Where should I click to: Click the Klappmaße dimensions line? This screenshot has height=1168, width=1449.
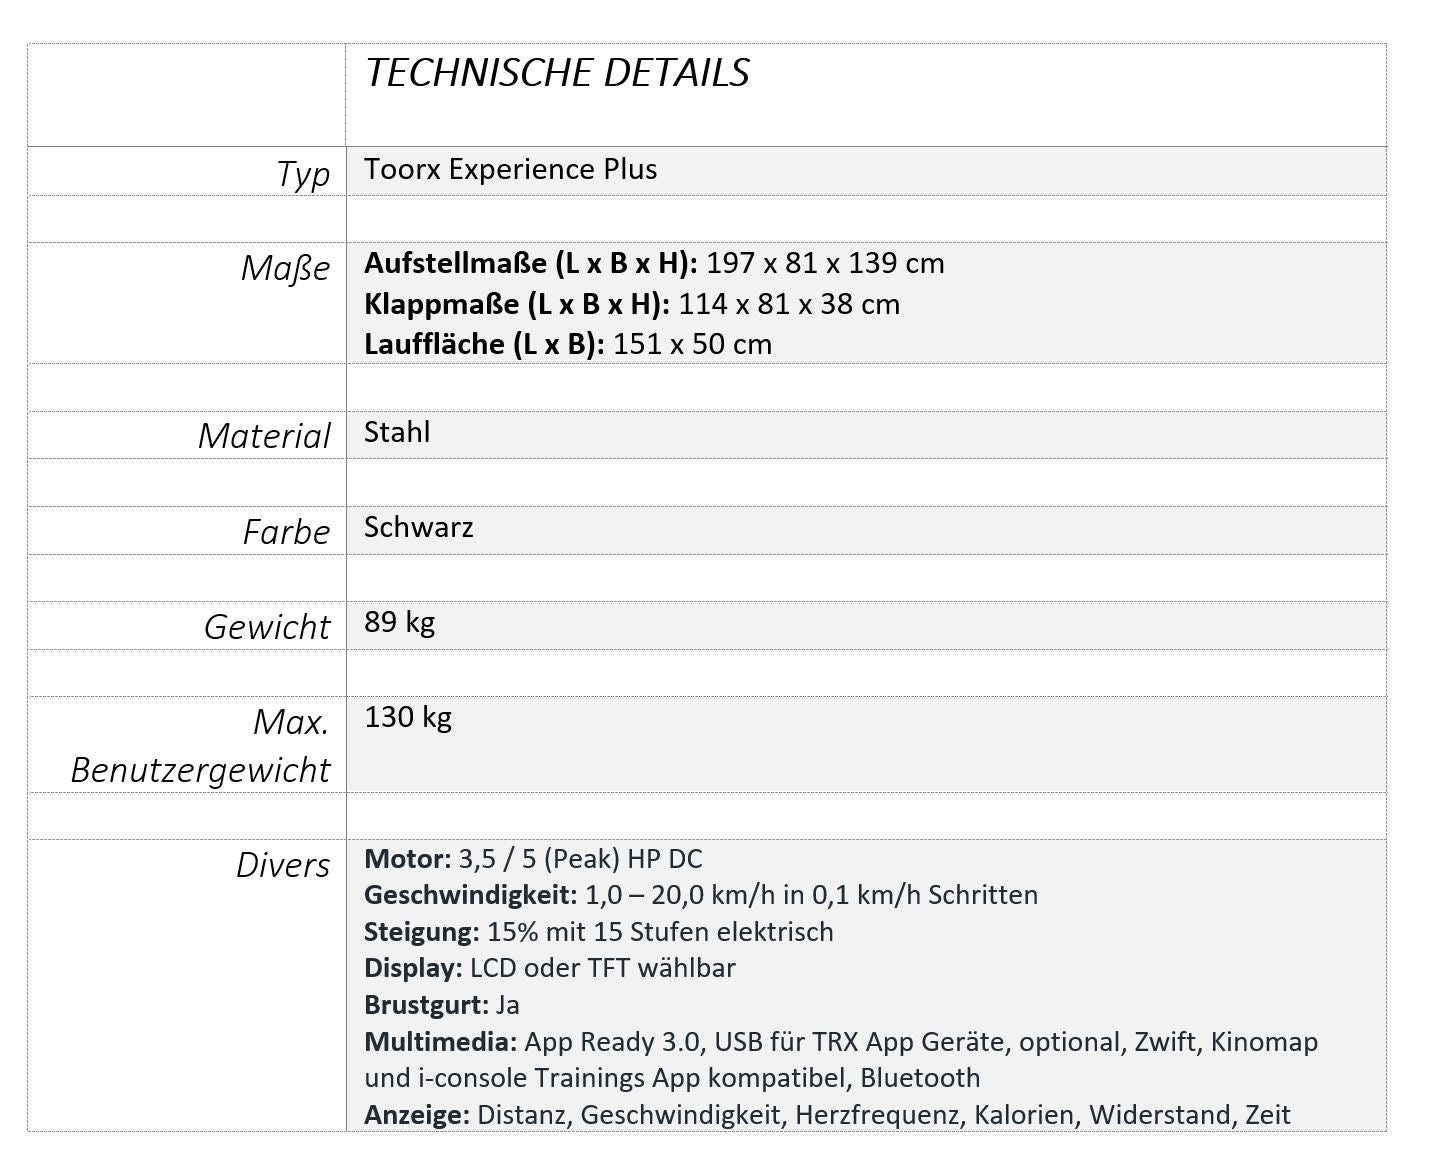pos(631,304)
